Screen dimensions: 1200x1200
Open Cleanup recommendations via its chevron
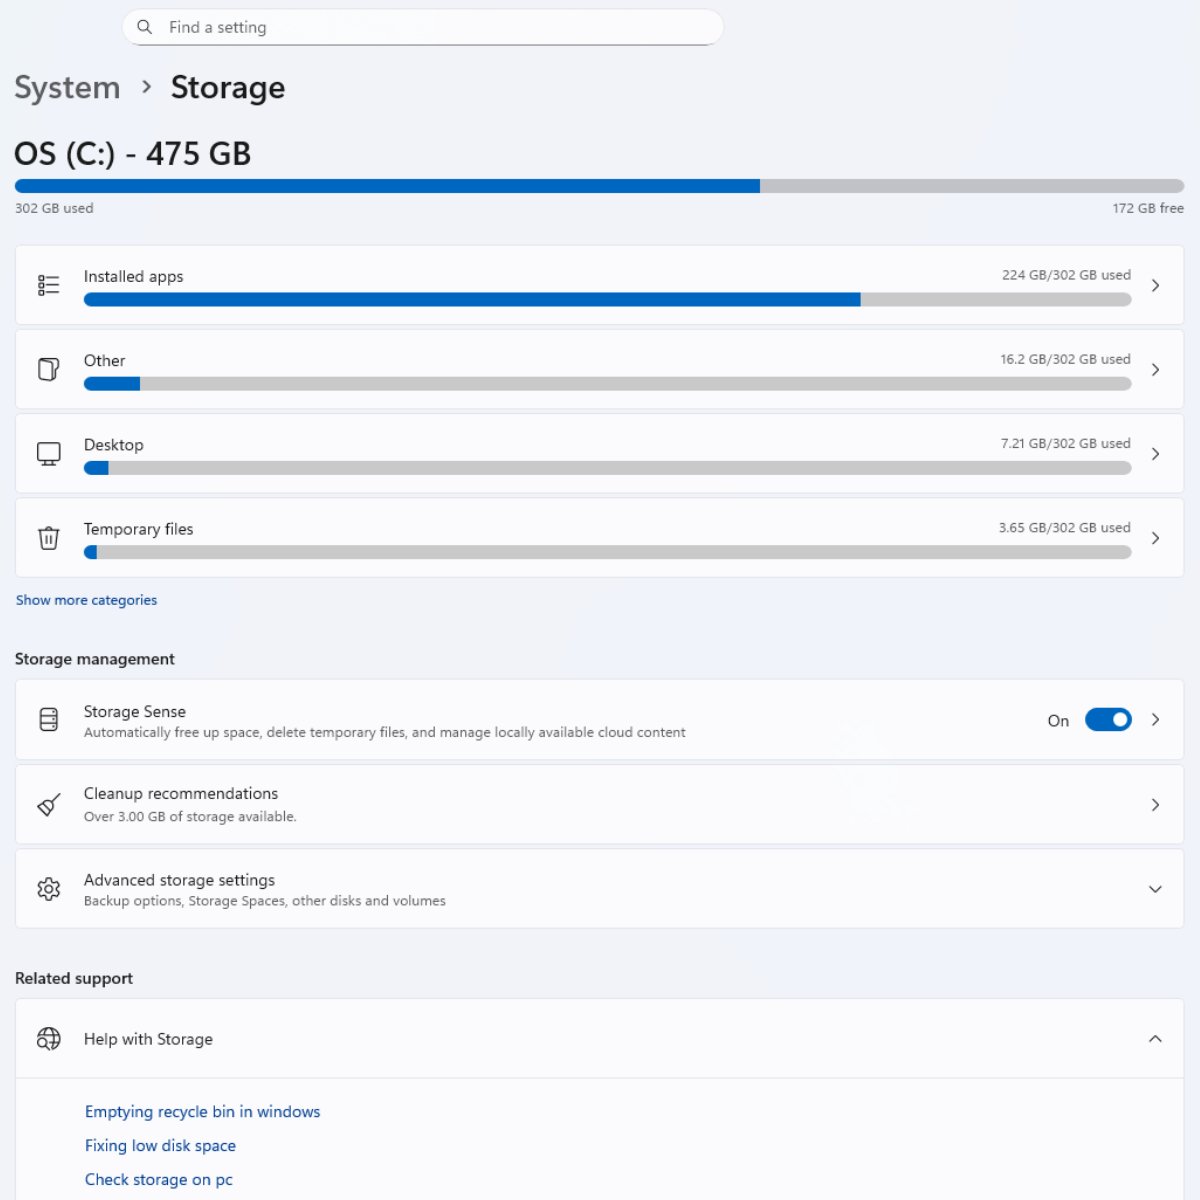(1155, 804)
